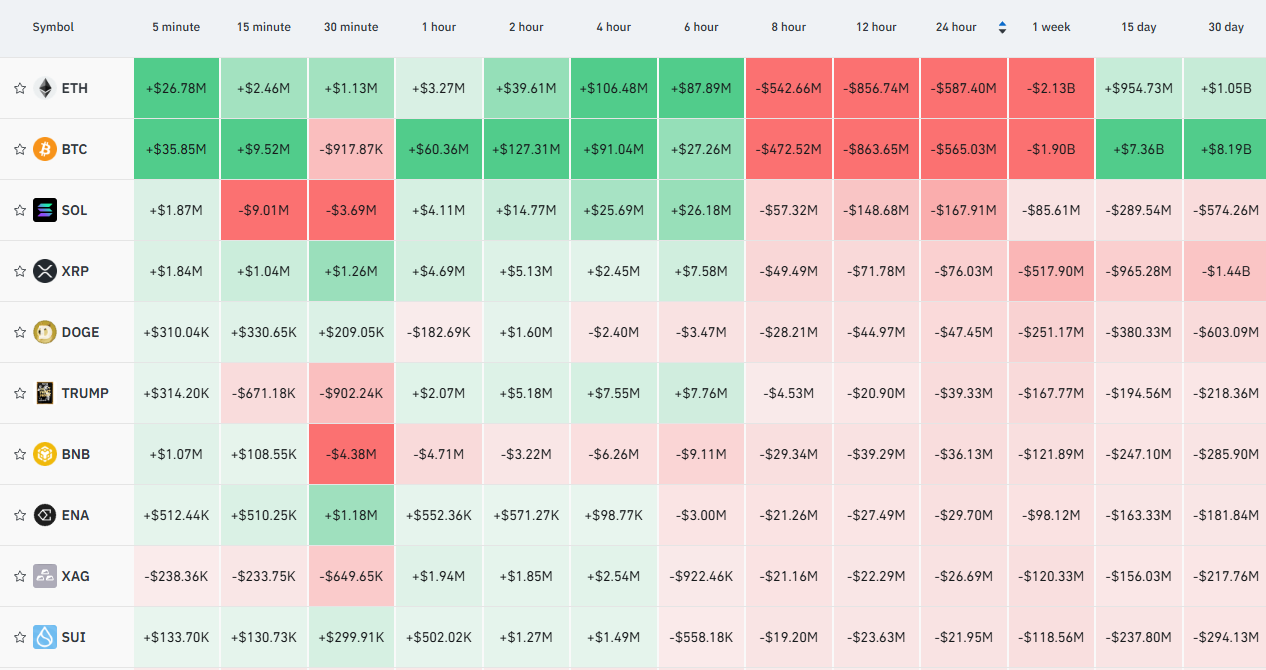Select the 4 hour column header
This screenshot has width=1266, height=670.
pos(614,27)
